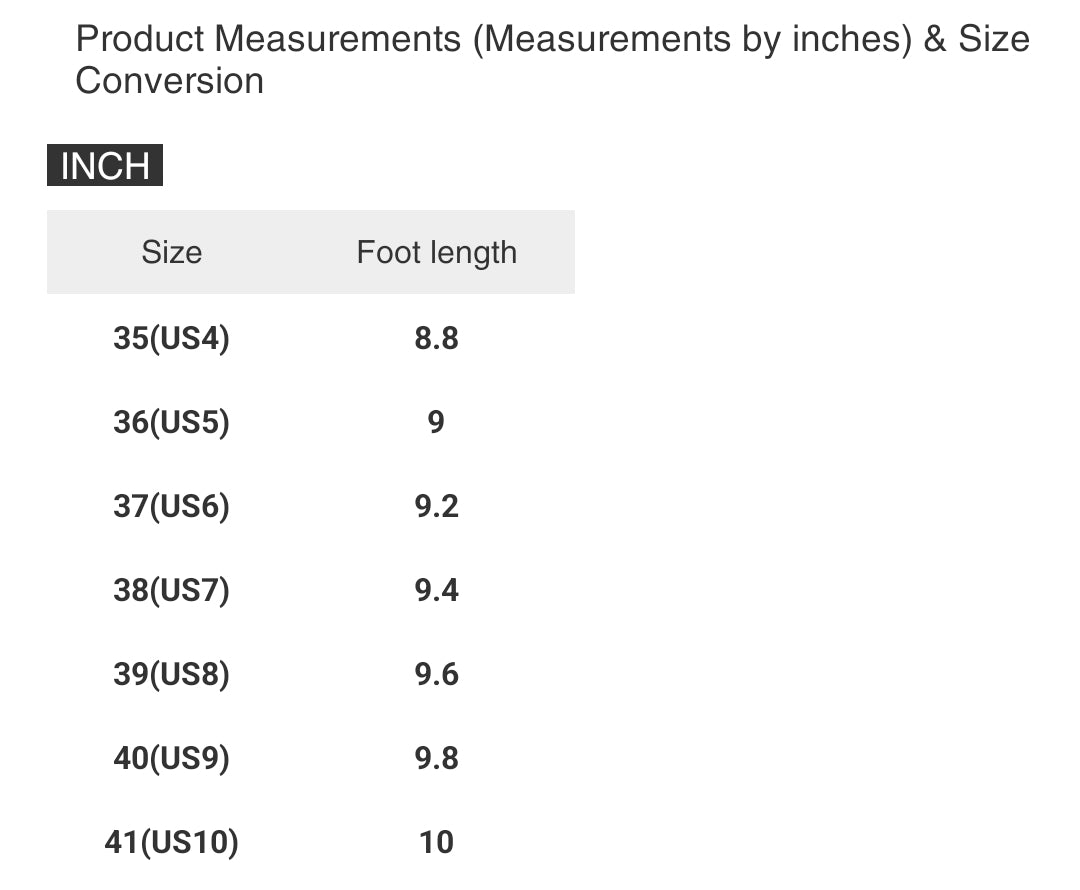
Task: Click the 9.8 foot length value
Action: 437,759
